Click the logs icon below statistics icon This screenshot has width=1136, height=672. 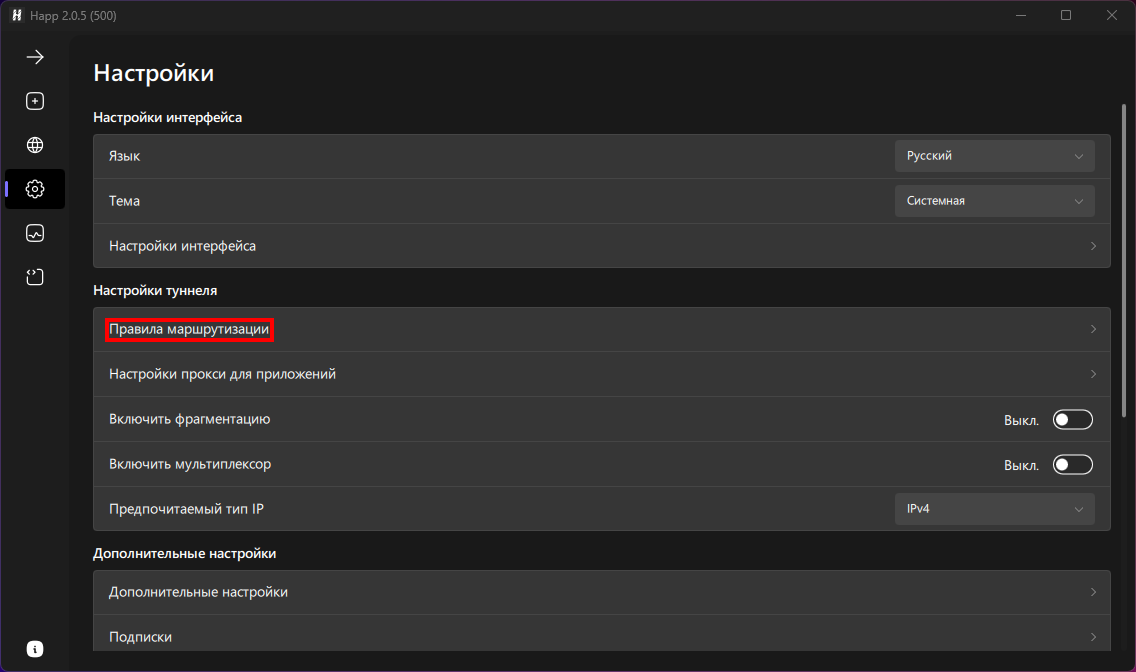pos(35,277)
